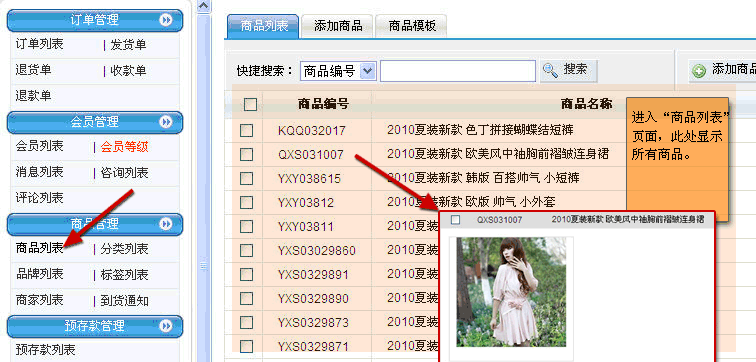The image size is (756, 362).
Task: Check the box for YXY038615
Action: pyautogui.click(x=246, y=178)
